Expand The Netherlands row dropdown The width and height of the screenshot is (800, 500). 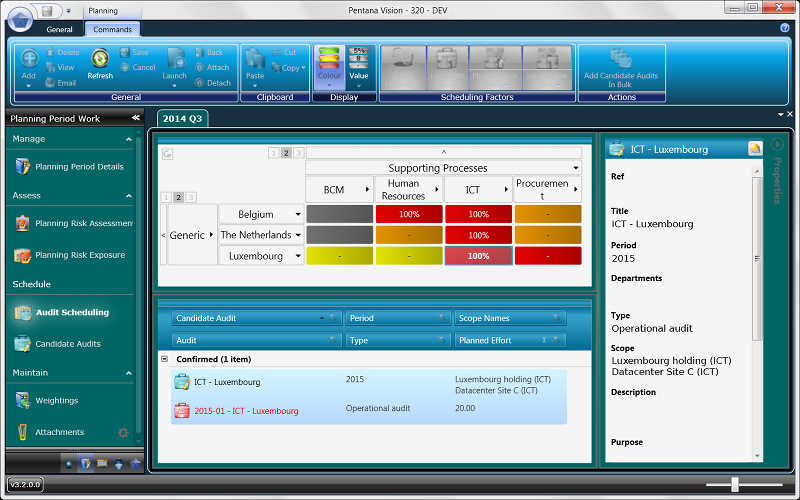pyautogui.click(x=298, y=235)
